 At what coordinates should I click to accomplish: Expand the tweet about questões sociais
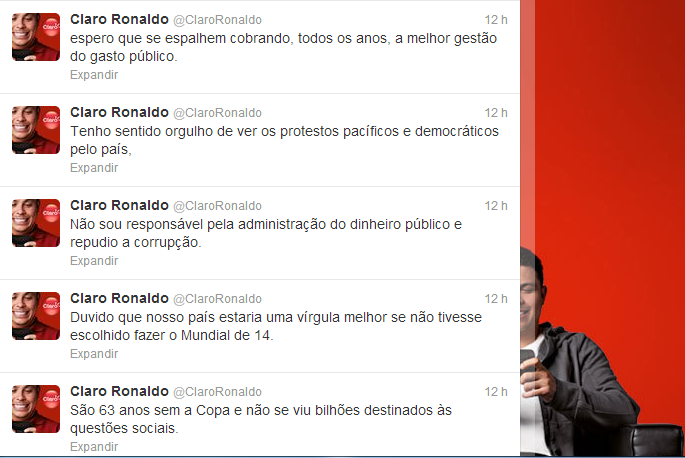point(94,447)
